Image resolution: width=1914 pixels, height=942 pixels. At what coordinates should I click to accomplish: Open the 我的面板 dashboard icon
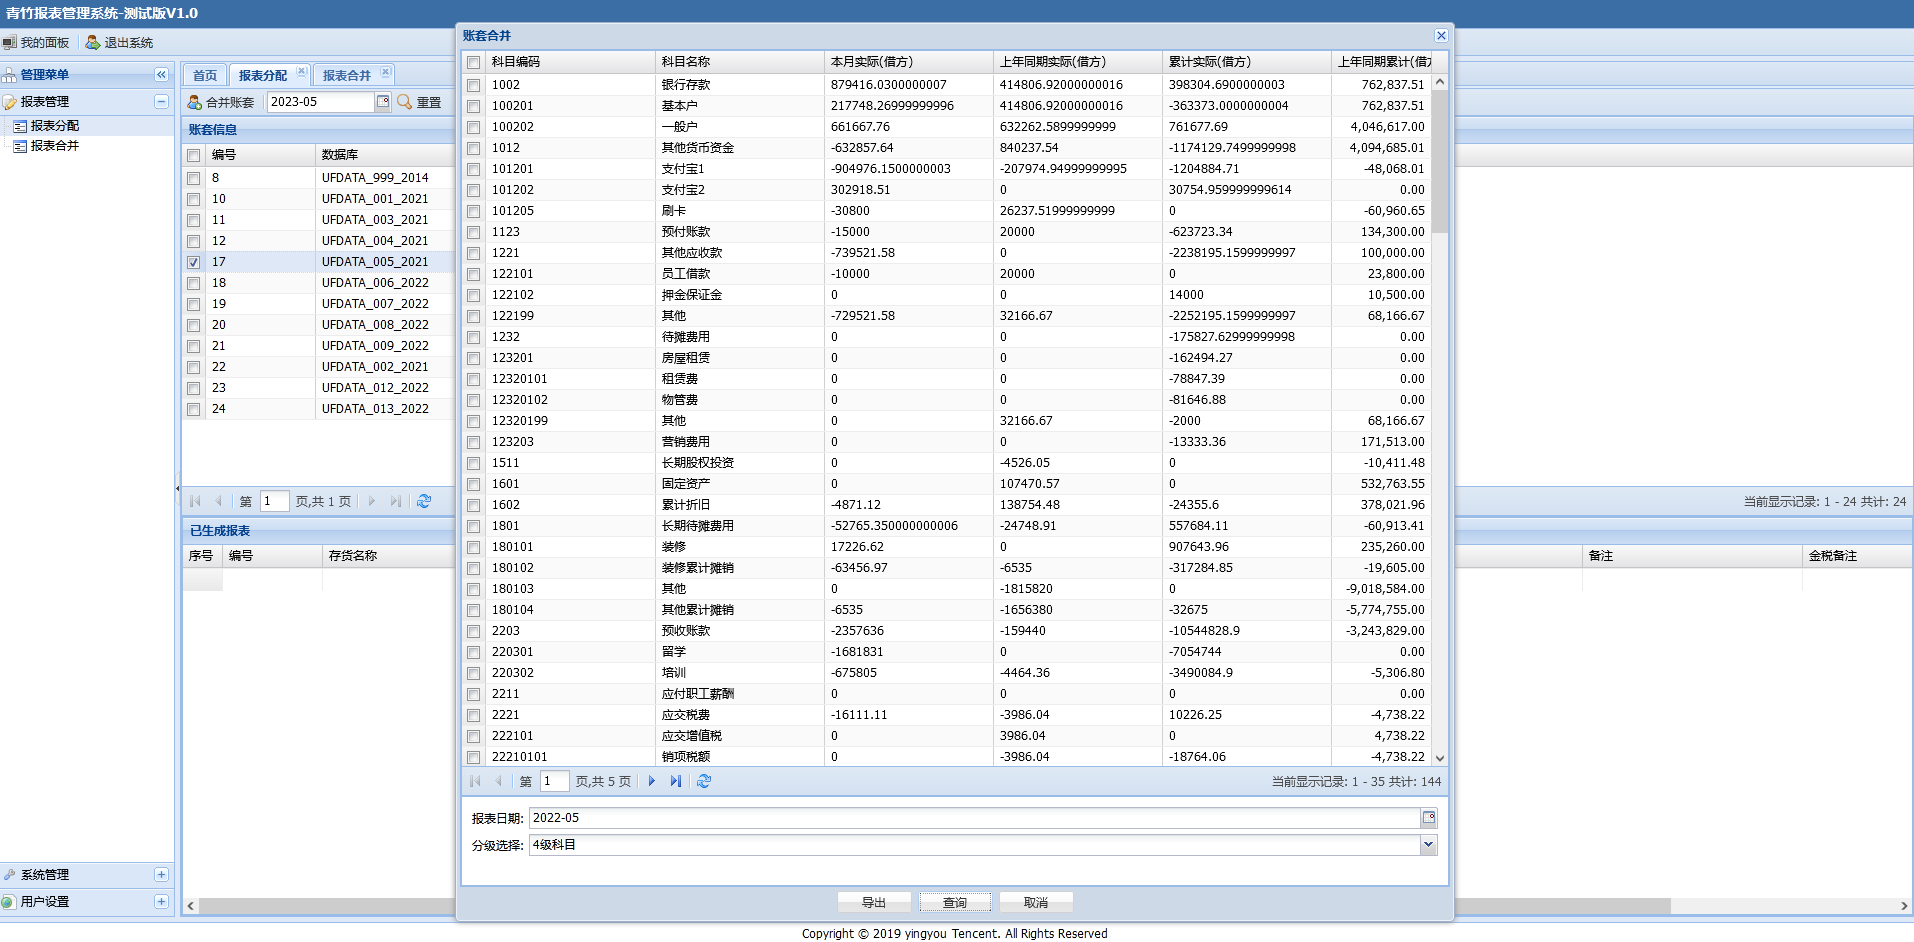coord(9,43)
